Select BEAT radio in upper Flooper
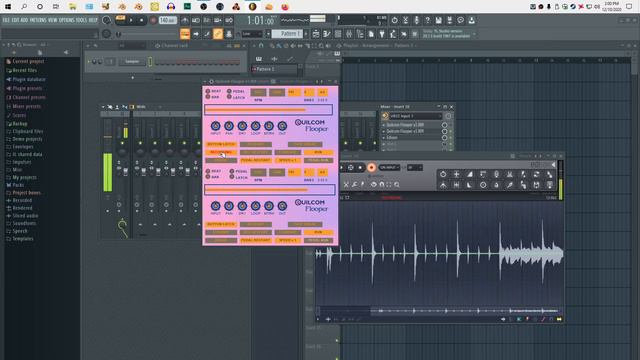 [208, 91]
